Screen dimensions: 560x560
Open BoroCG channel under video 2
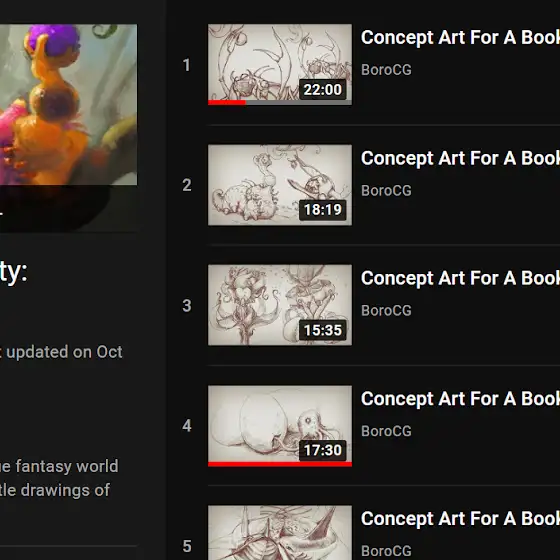pos(386,190)
